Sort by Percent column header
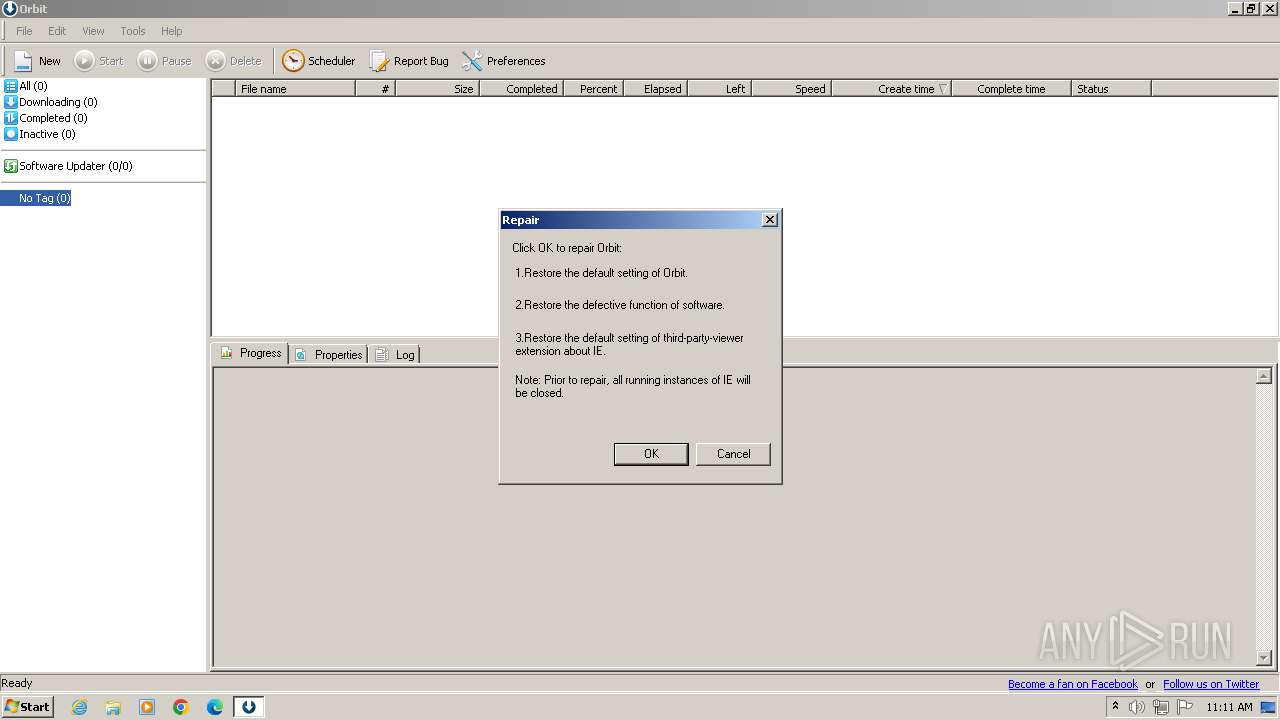The height and width of the screenshot is (720, 1280). [x=594, y=89]
